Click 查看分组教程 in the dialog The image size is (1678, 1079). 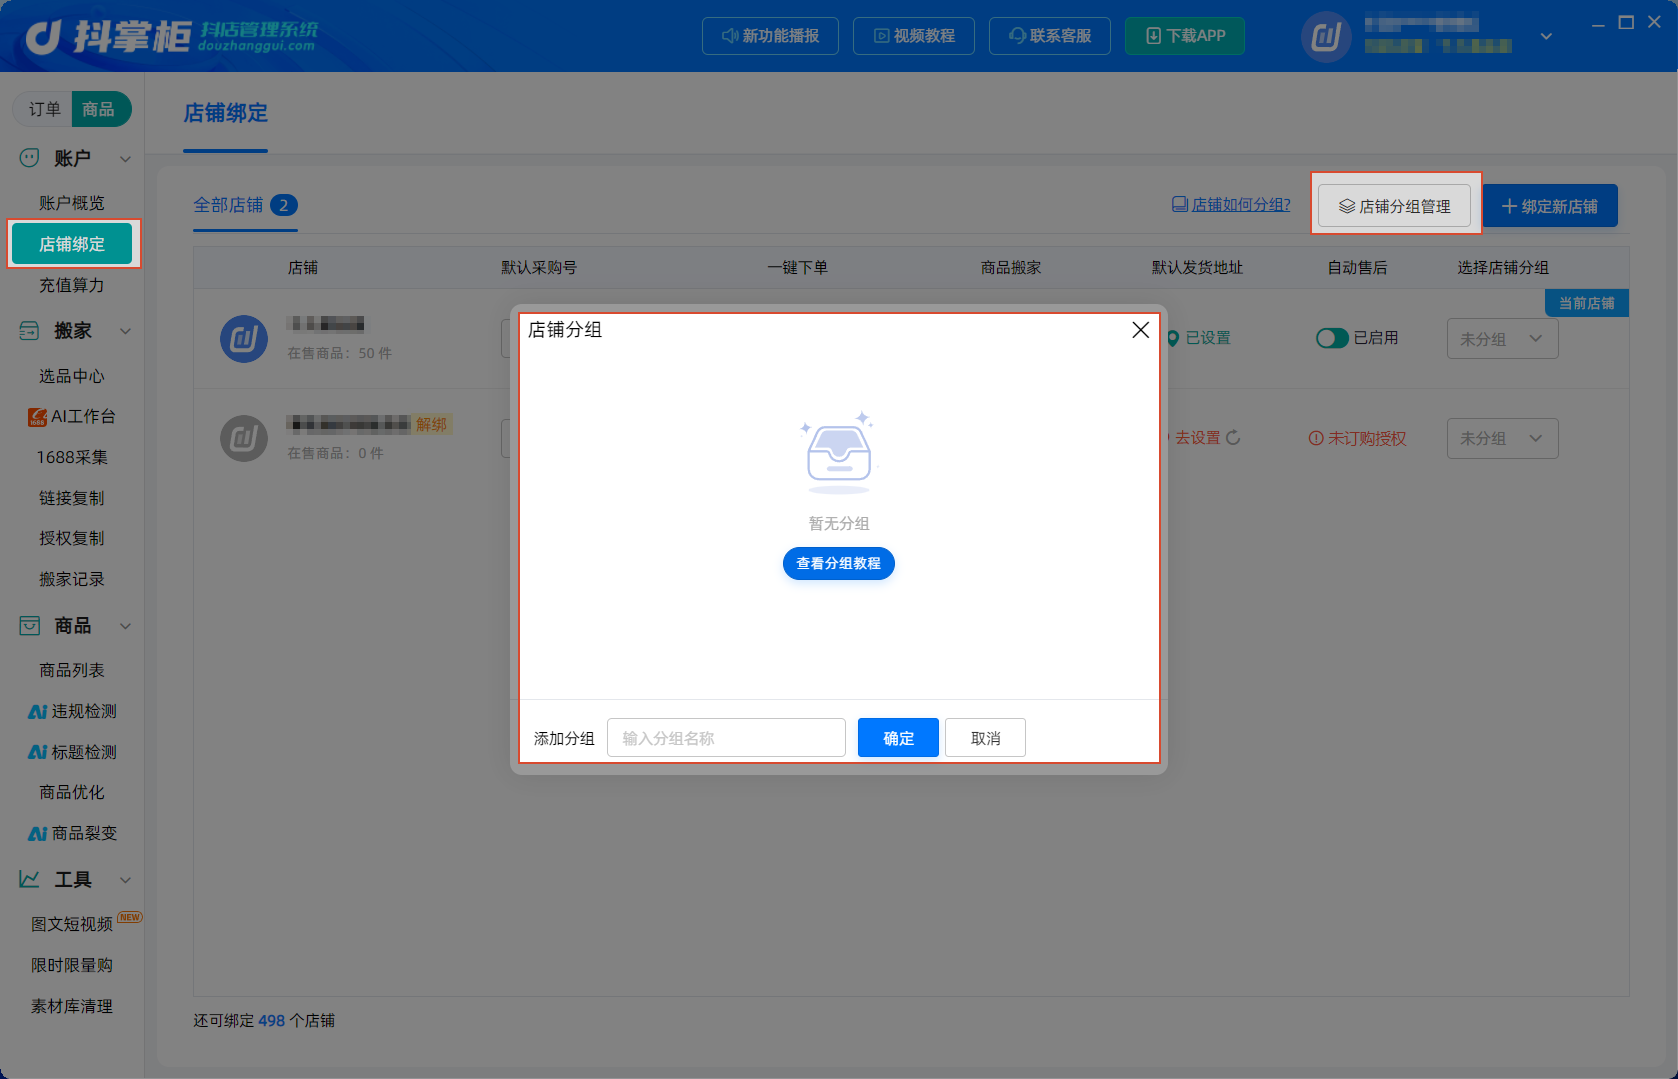(839, 564)
